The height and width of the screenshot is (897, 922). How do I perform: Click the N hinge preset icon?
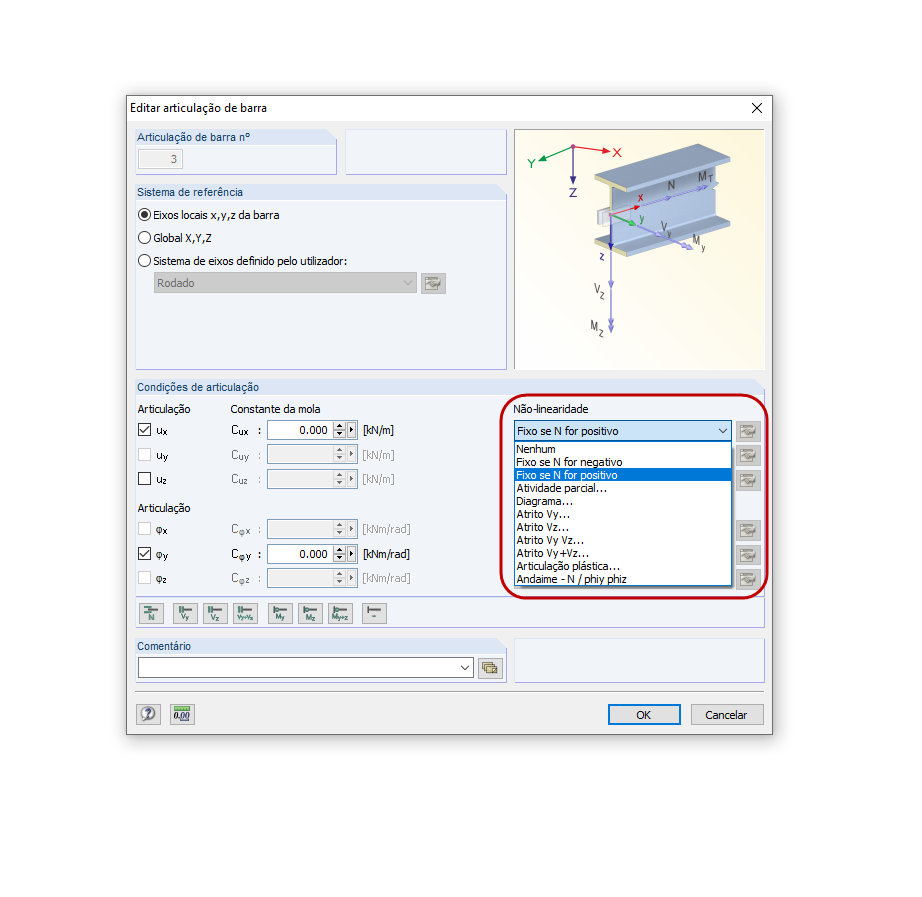pyautogui.click(x=151, y=613)
